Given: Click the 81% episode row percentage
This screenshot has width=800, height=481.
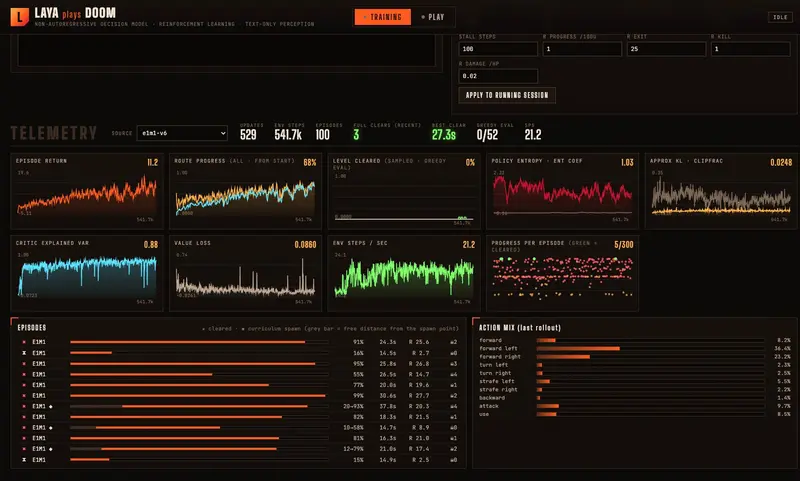Looking at the screenshot, I should pyautogui.click(x=358, y=439).
